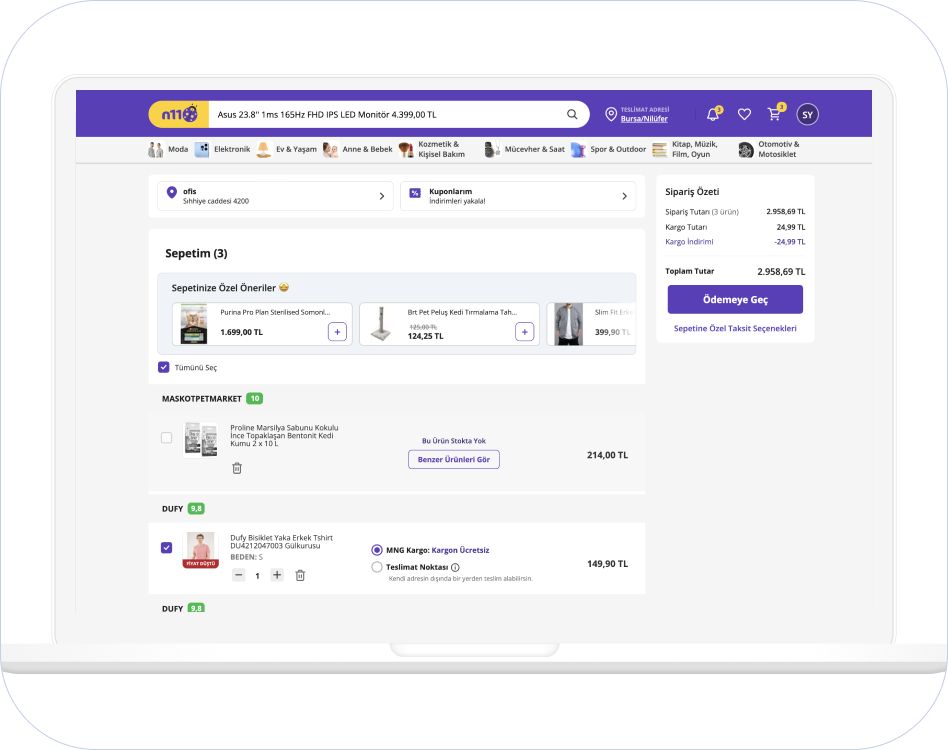Click the Ev & Yaşam lamp icon
This screenshot has width=948, height=750.
264,149
